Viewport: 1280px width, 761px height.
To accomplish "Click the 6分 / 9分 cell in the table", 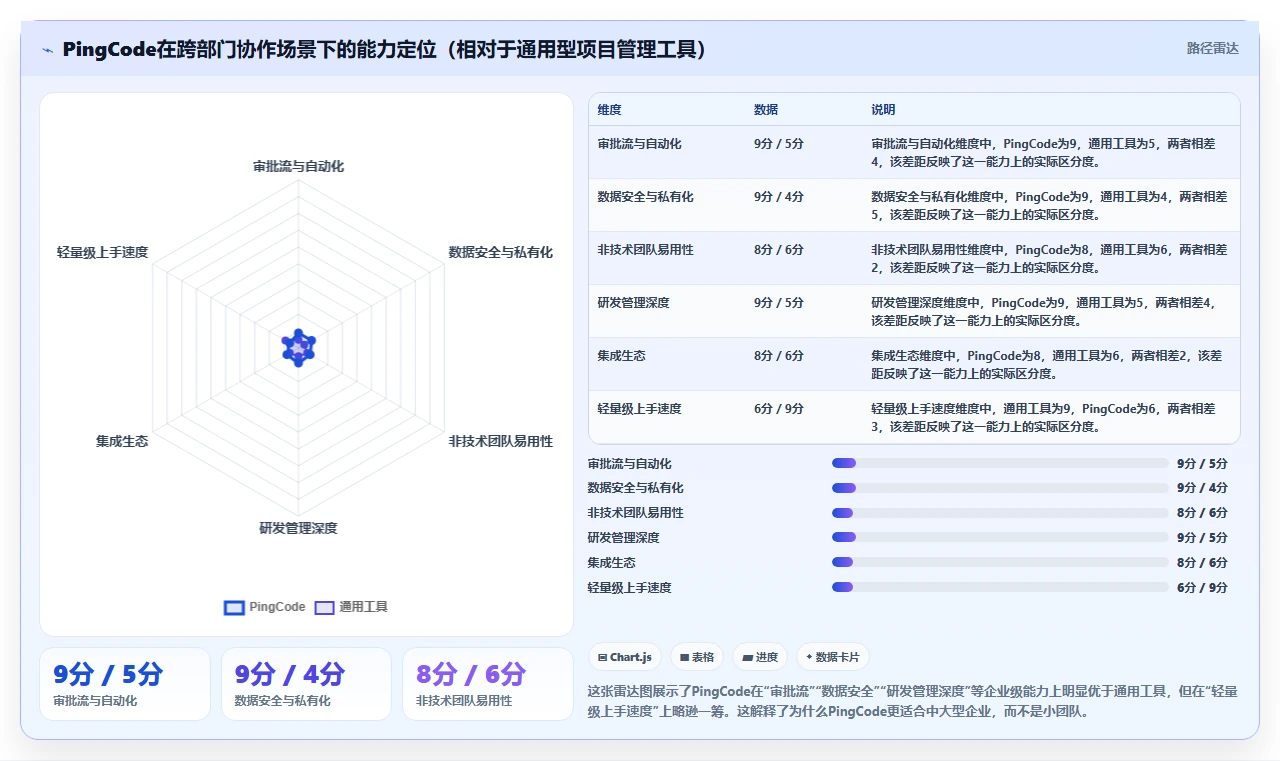I will [x=779, y=409].
